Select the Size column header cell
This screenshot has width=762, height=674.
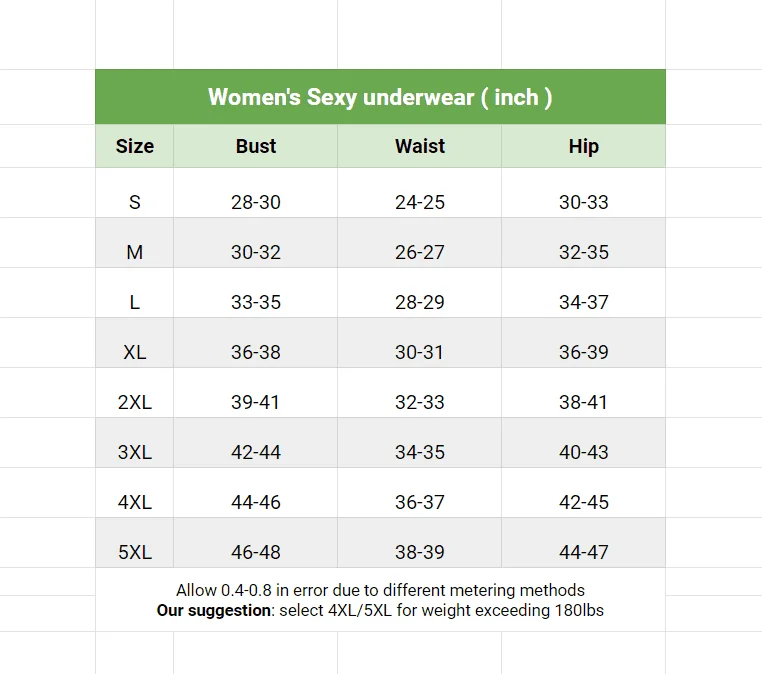click(135, 146)
